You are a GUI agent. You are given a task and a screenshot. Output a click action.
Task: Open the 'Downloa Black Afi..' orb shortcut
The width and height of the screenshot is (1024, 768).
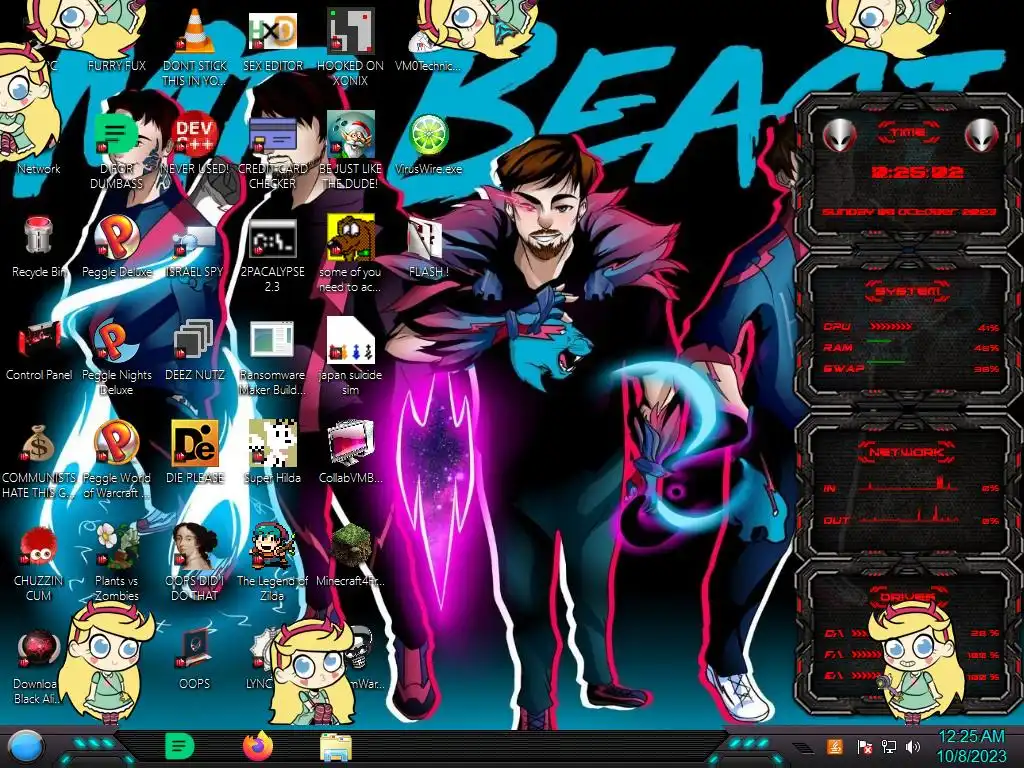pos(39,649)
